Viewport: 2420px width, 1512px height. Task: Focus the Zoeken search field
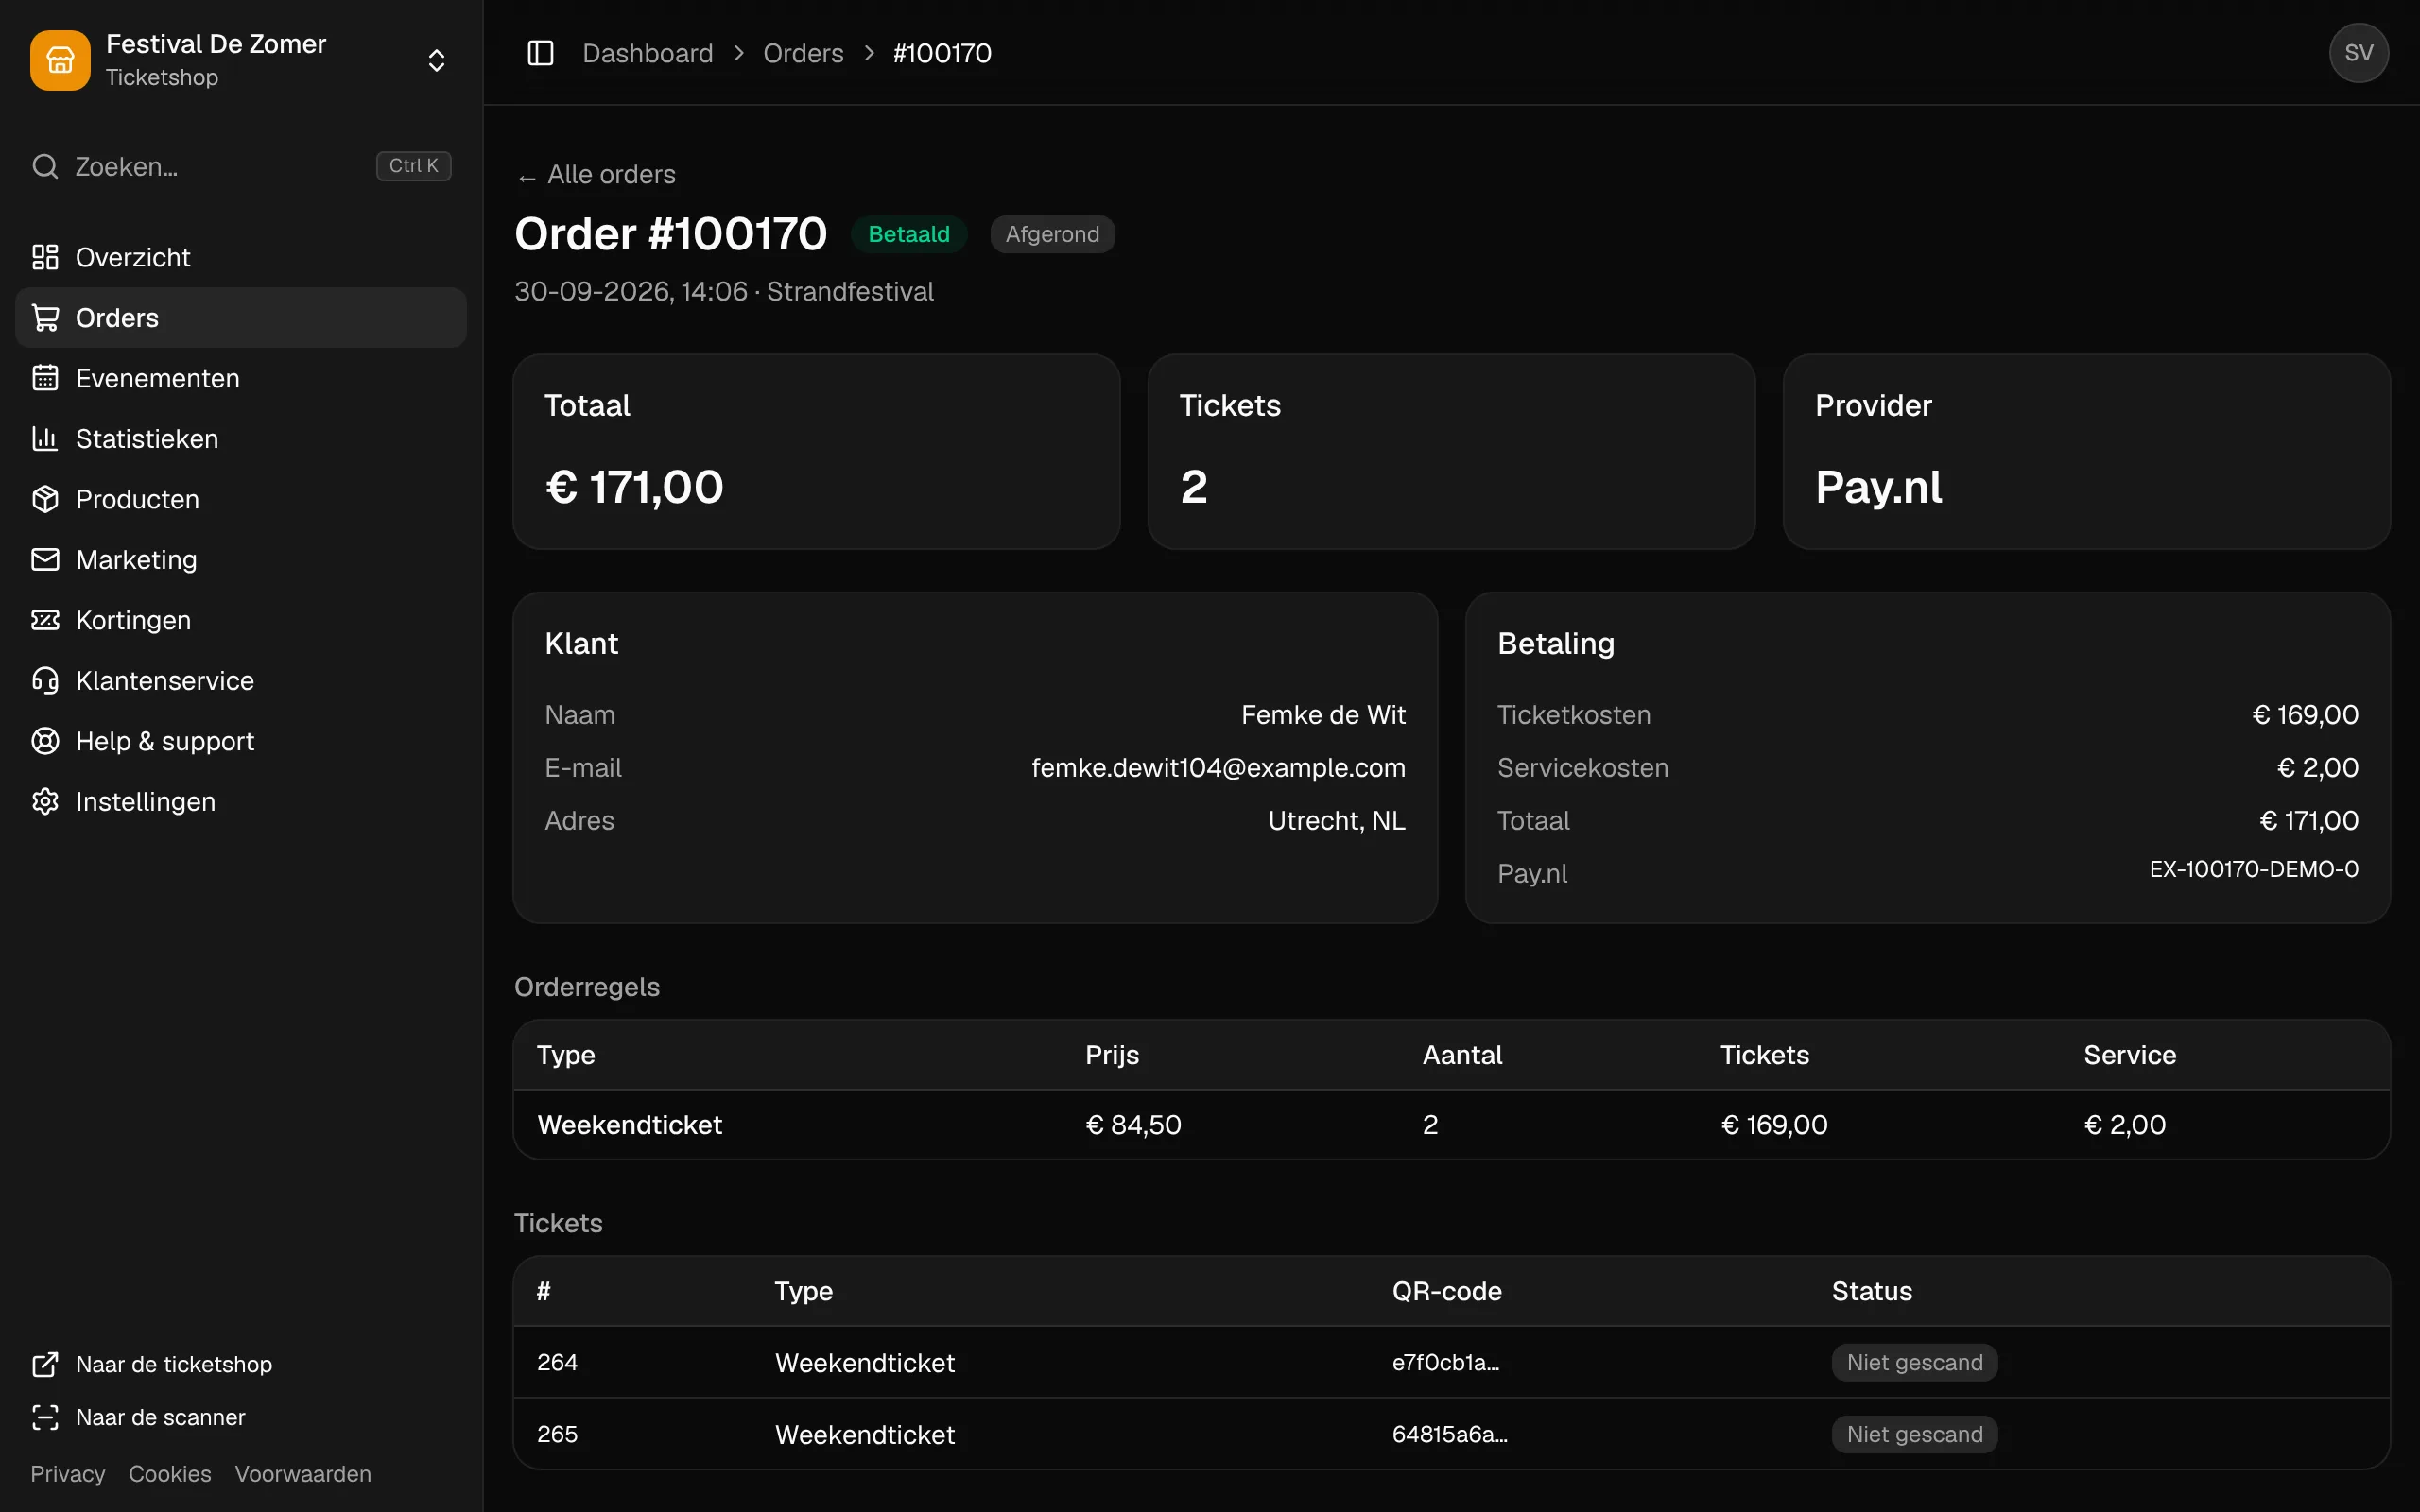[x=241, y=166]
